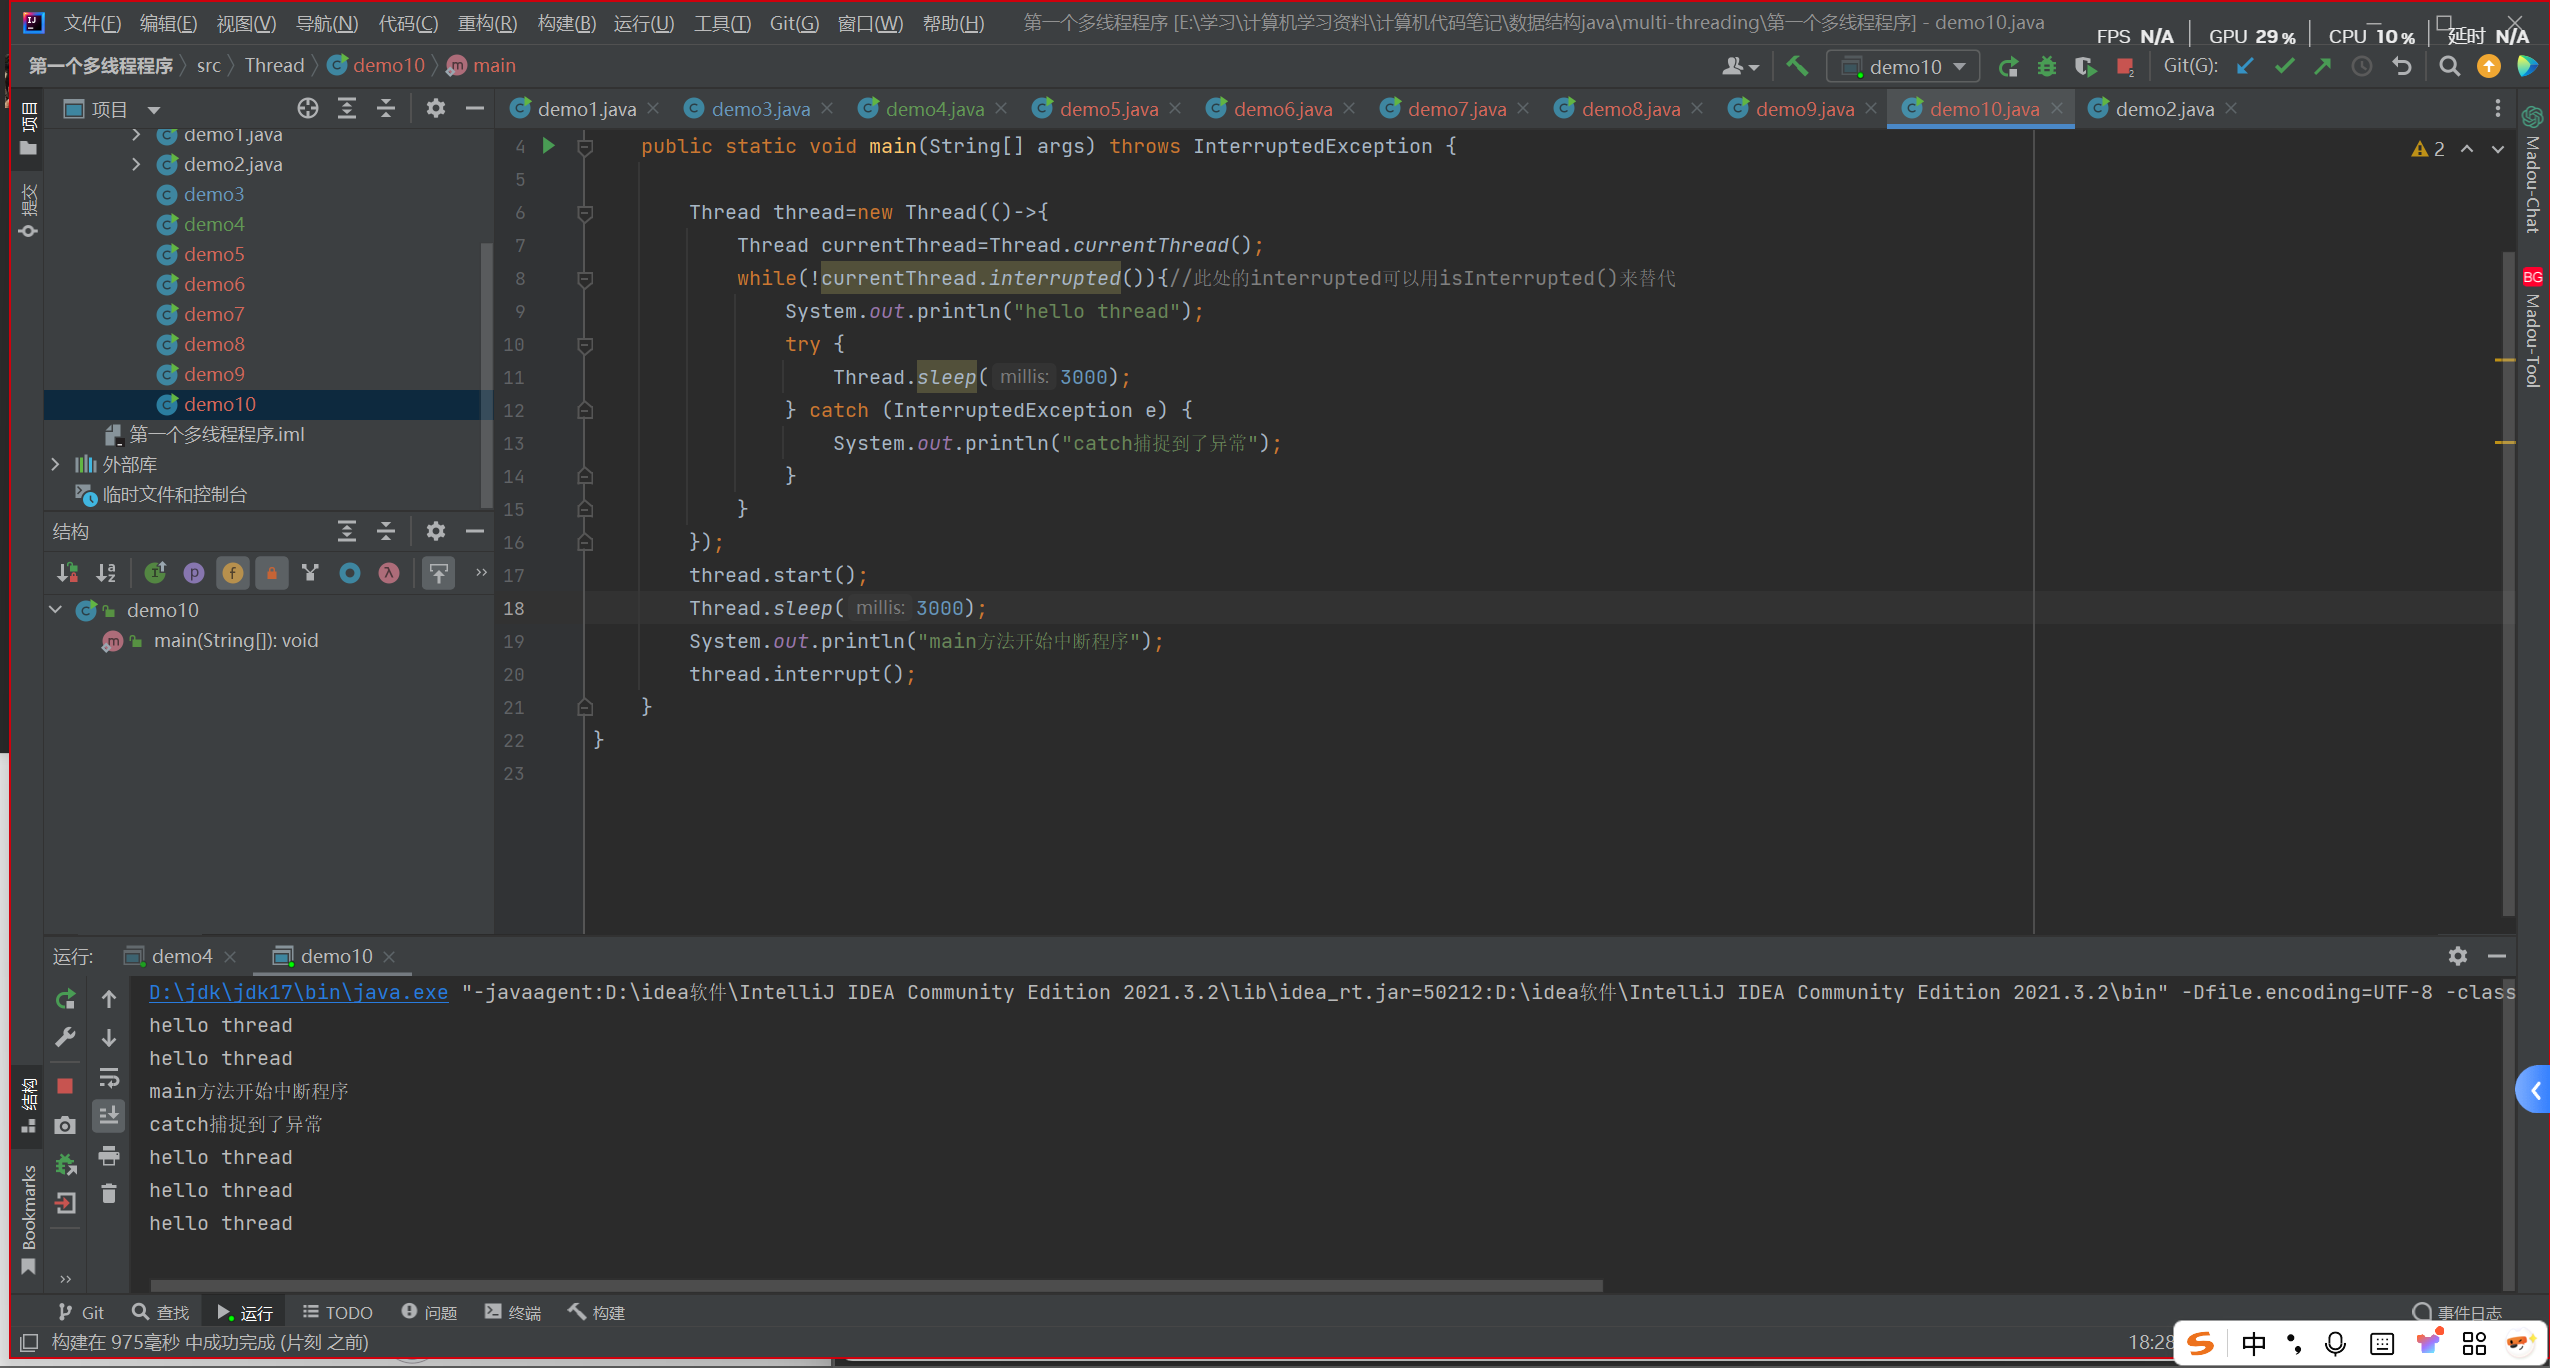Image resolution: width=2550 pixels, height=1368 pixels.
Task: Open the java.exe path link in console
Action: click(298, 992)
